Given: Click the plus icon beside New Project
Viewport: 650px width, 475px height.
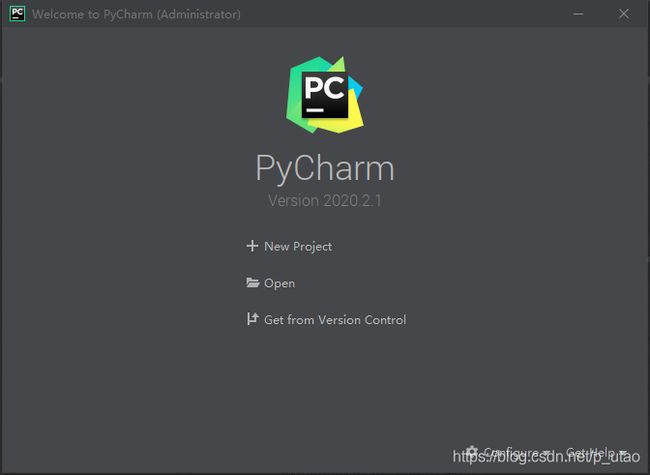Looking at the screenshot, I should click(252, 246).
